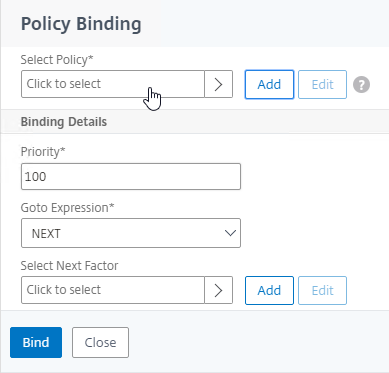
Task: Click the Select Policy* label
Action: point(57,60)
